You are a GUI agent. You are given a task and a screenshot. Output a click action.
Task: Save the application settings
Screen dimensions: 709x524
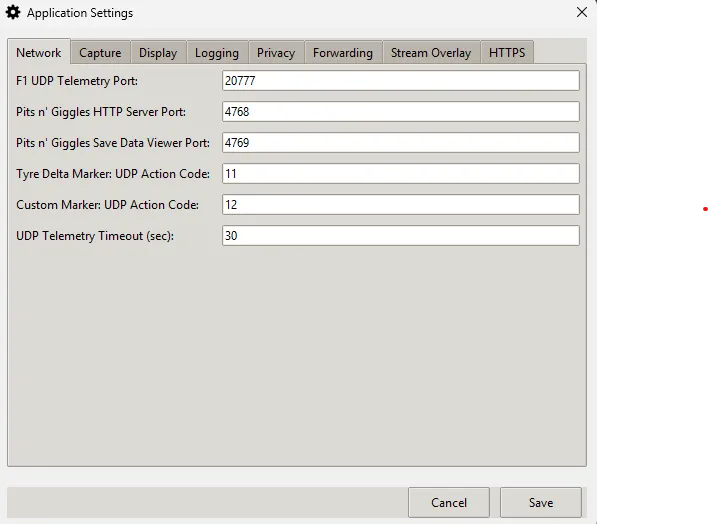pyautogui.click(x=541, y=502)
